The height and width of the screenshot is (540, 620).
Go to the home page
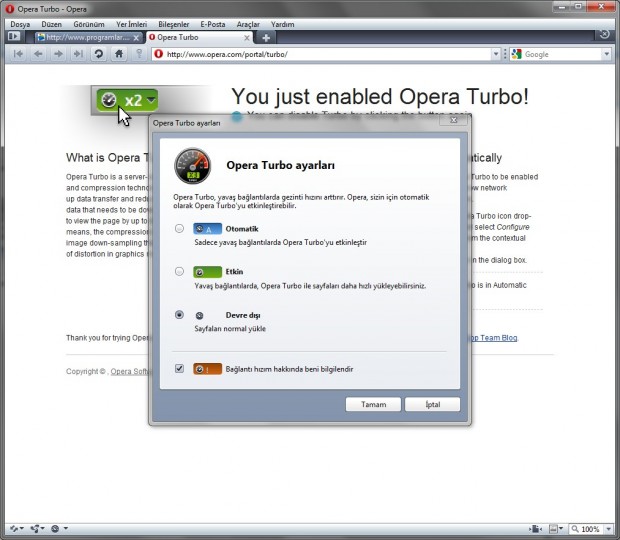point(119,54)
